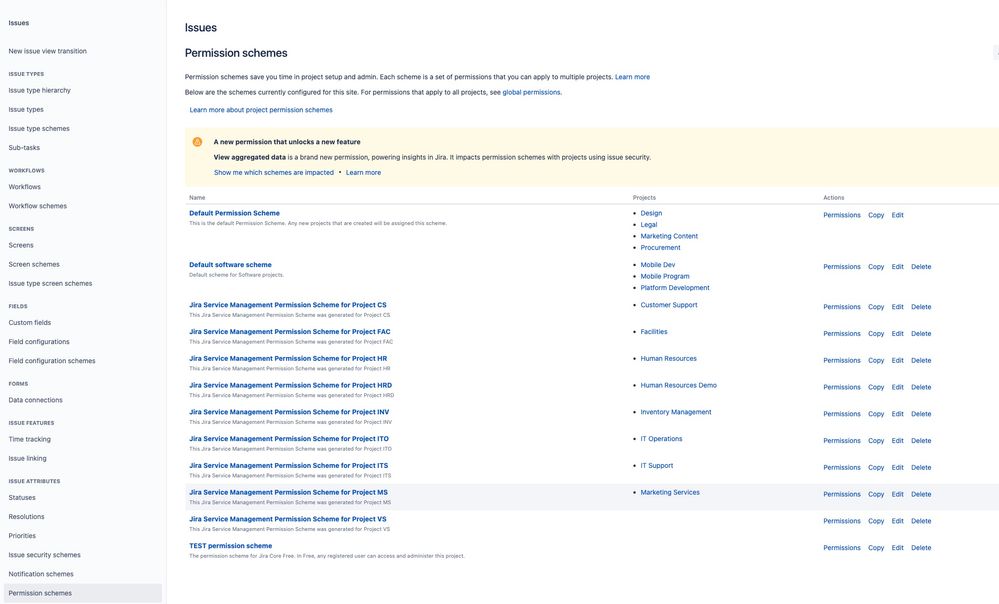
Task: Open Permission Scheme for Project CS
Action: tap(288, 305)
